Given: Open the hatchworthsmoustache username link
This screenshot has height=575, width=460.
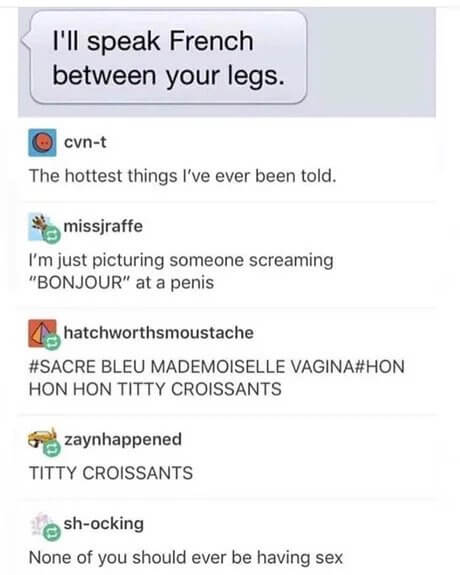Looking at the screenshot, I should (x=159, y=333).
